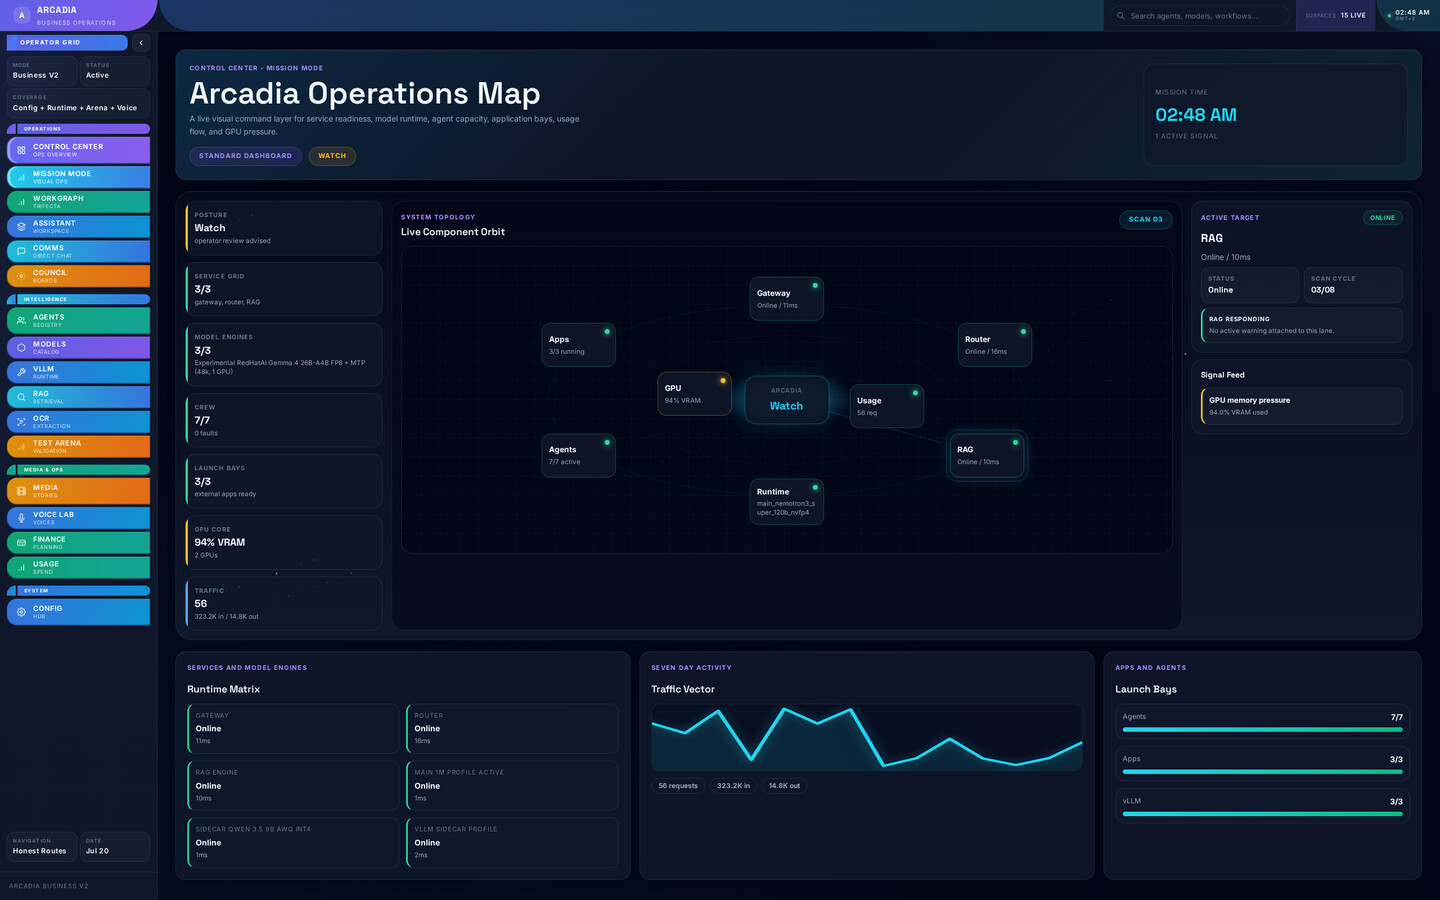Select the Apps 3/3 running node
Image resolution: width=1440 pixels, height=900 pixels.
tap(579, 345)
